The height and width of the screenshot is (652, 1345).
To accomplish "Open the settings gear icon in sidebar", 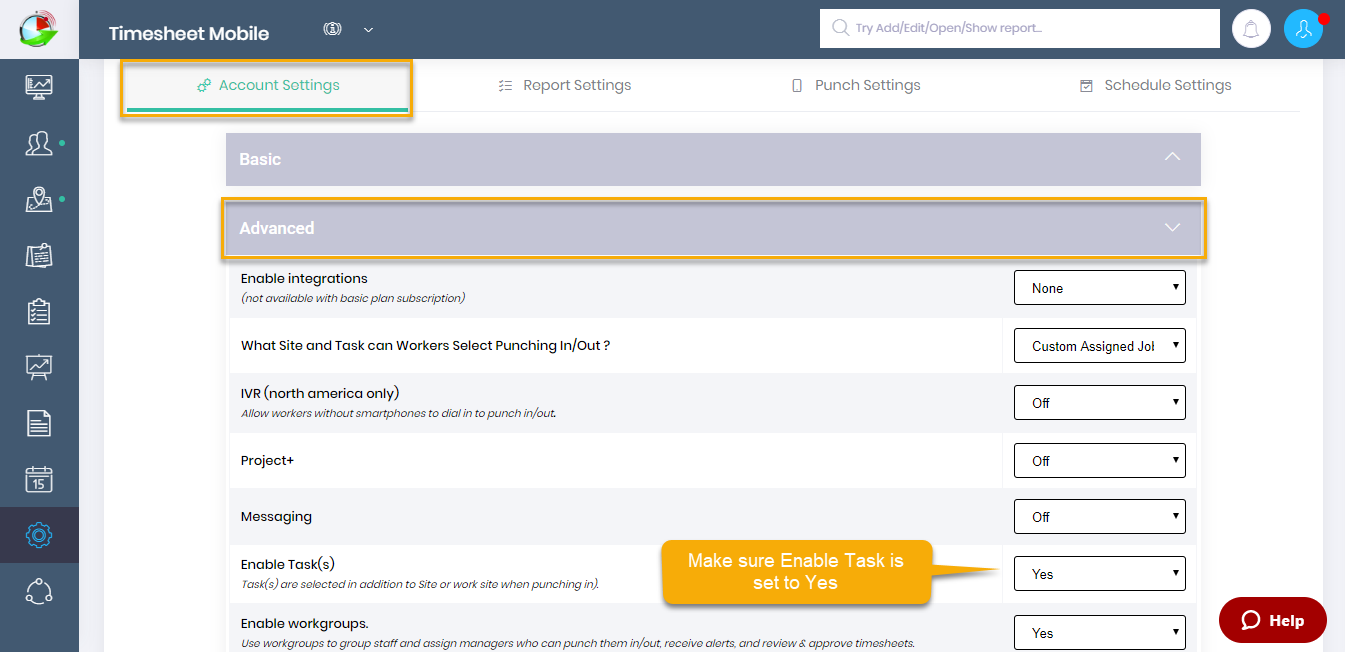I will 39,535.
